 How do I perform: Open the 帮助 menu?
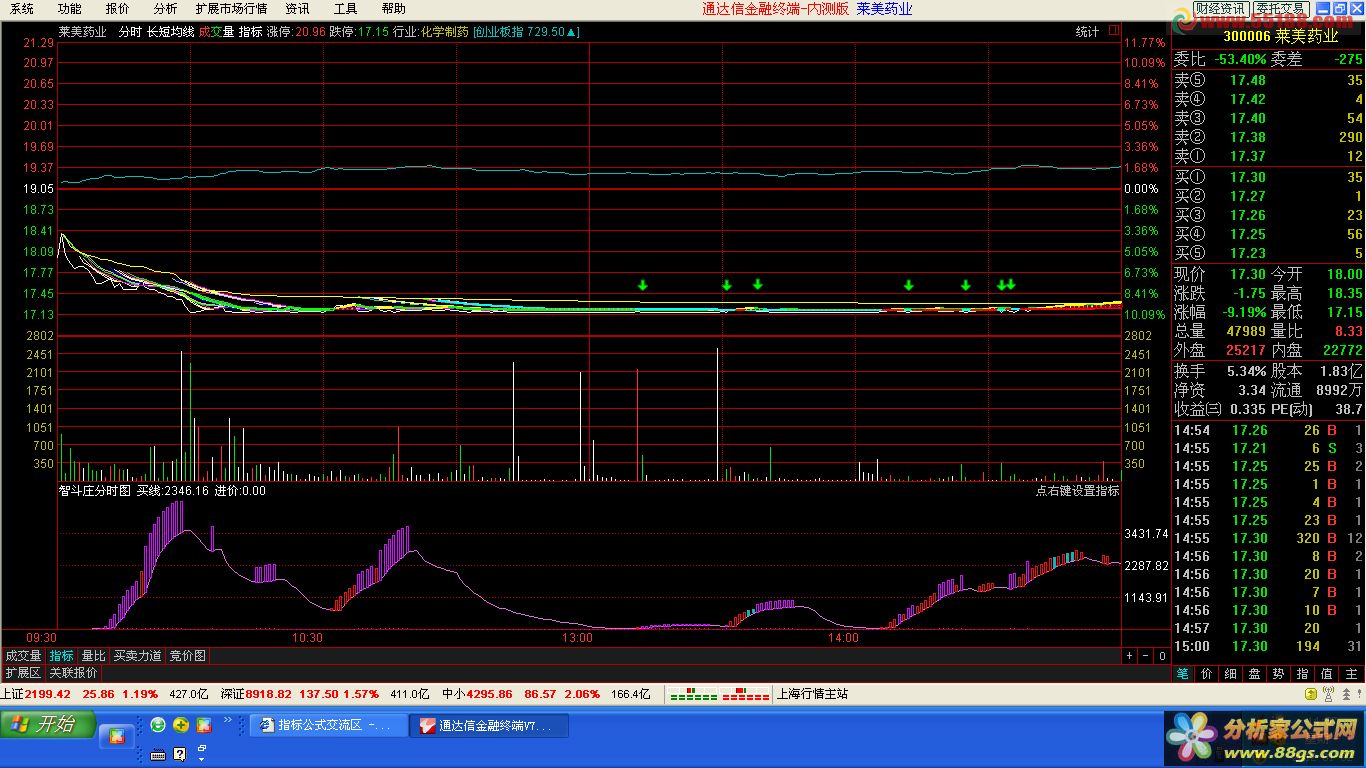393,9
